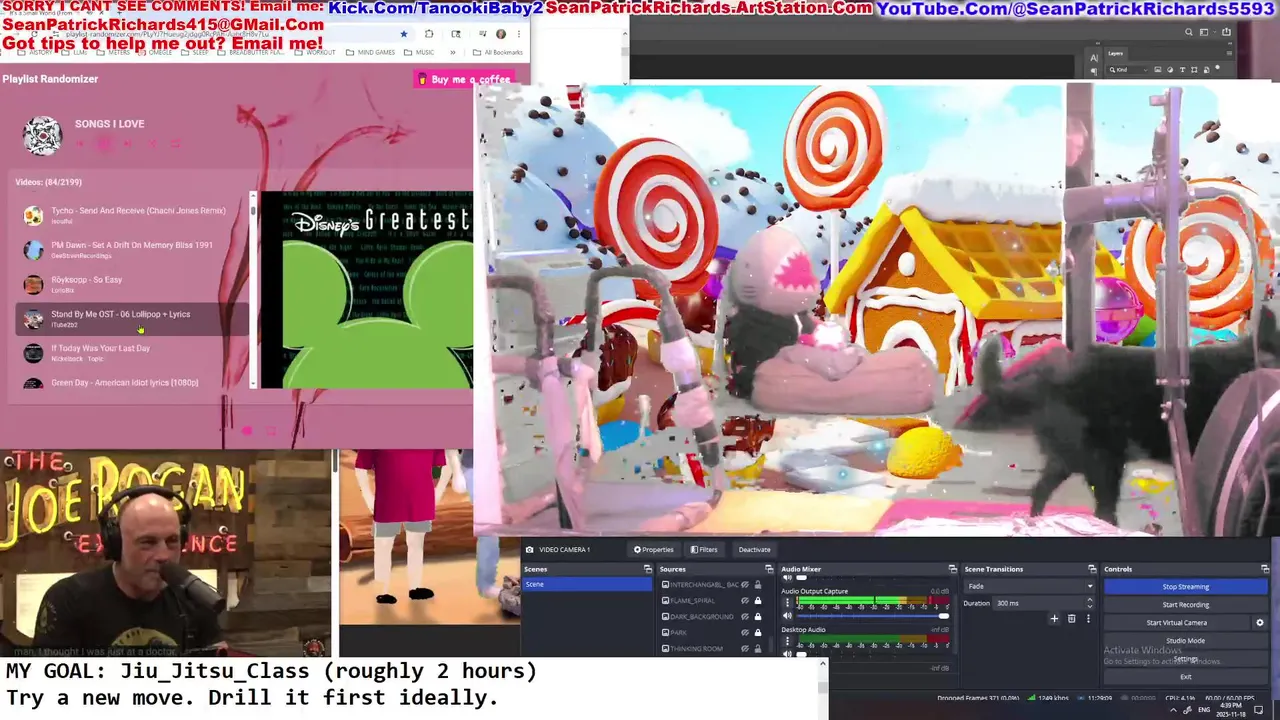Bookmark page with browser star icon

click(404, 34)
